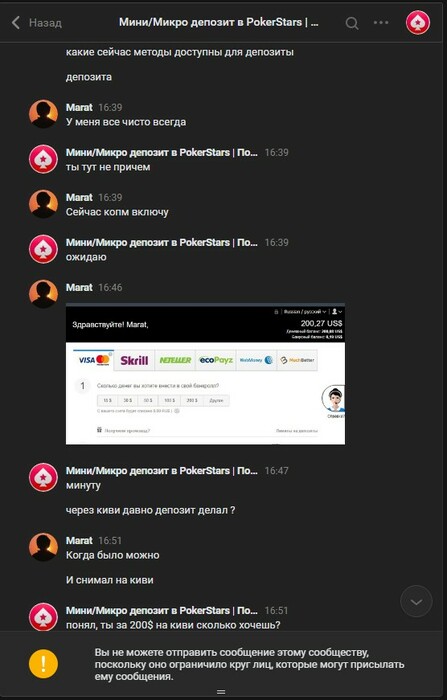Click Marat name on 'Сейчас копм включу' message

tap(79, 197)
